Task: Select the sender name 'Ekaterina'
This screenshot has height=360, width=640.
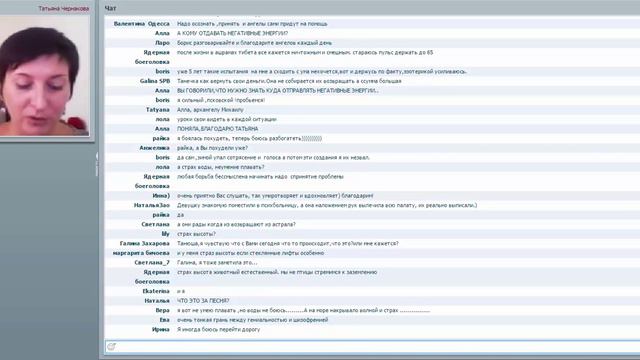Action: (156, 291)
